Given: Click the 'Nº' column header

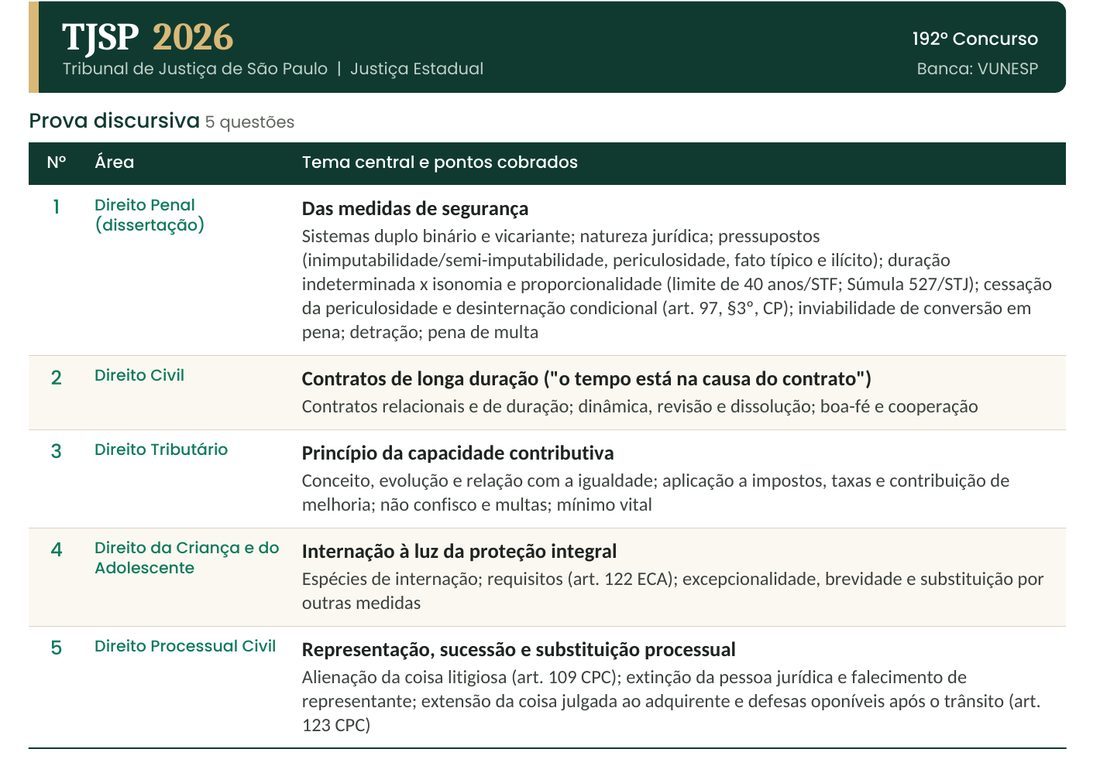Looking at the screenshot, I should 56,163.
